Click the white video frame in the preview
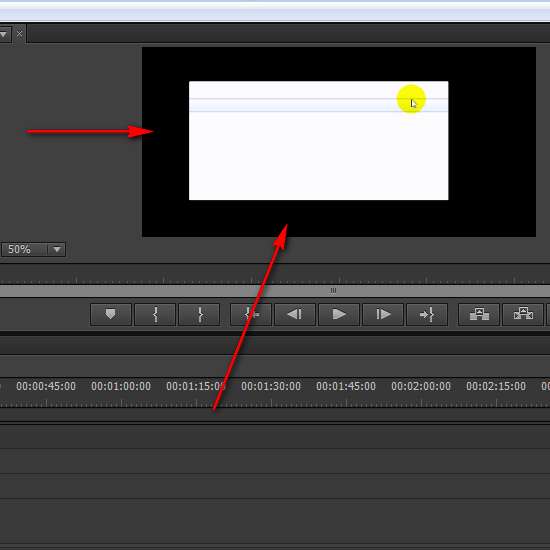Image resolution: width=550 pixels, height=550 pixels. click(x=318, y=141)
